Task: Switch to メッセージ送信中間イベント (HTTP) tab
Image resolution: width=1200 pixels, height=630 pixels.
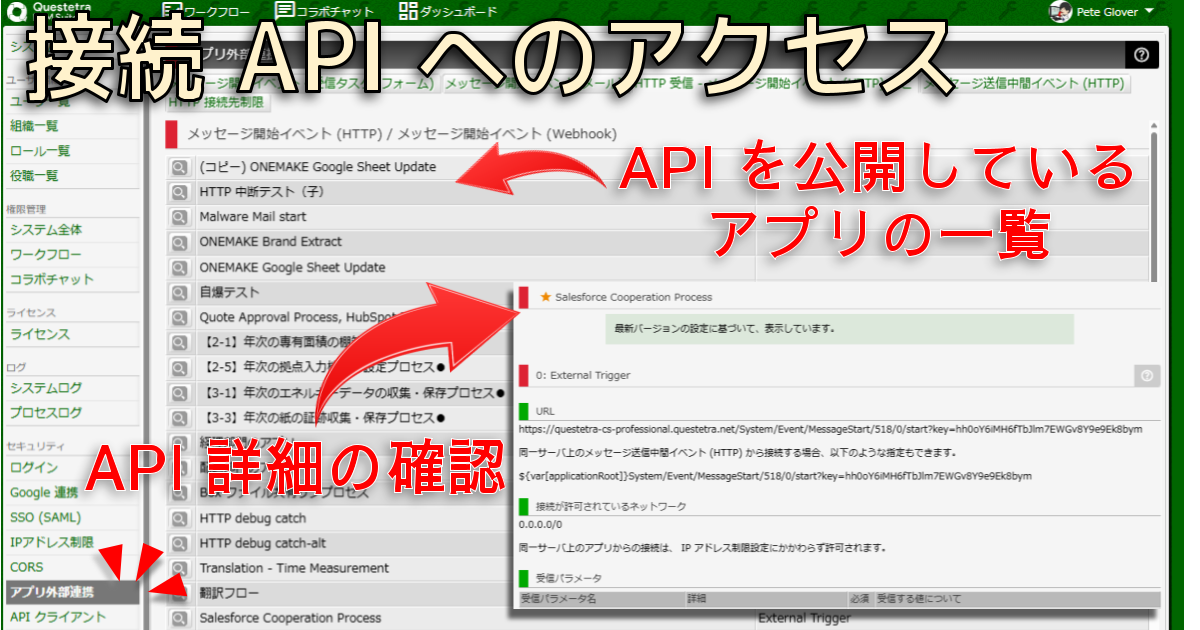Action: pyautogui.click(x=1027, y=83)
